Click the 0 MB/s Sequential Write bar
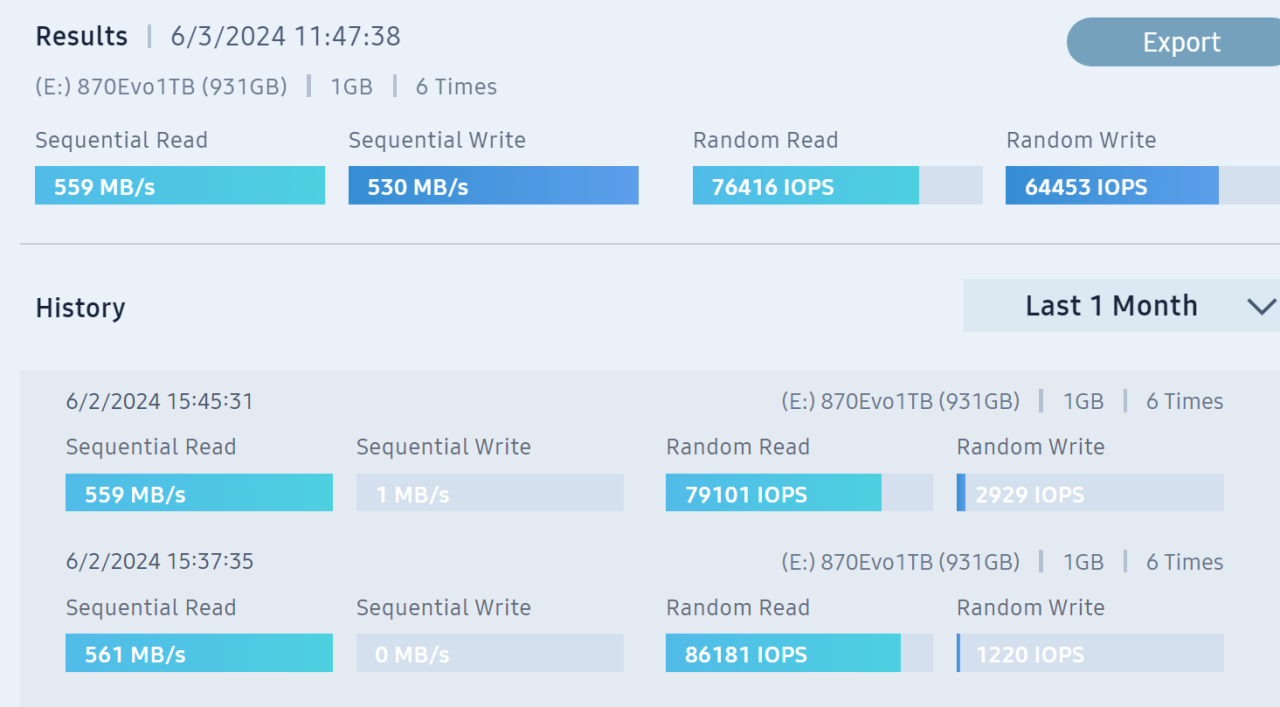This screenshot has height=707, width=1280. 490,654
